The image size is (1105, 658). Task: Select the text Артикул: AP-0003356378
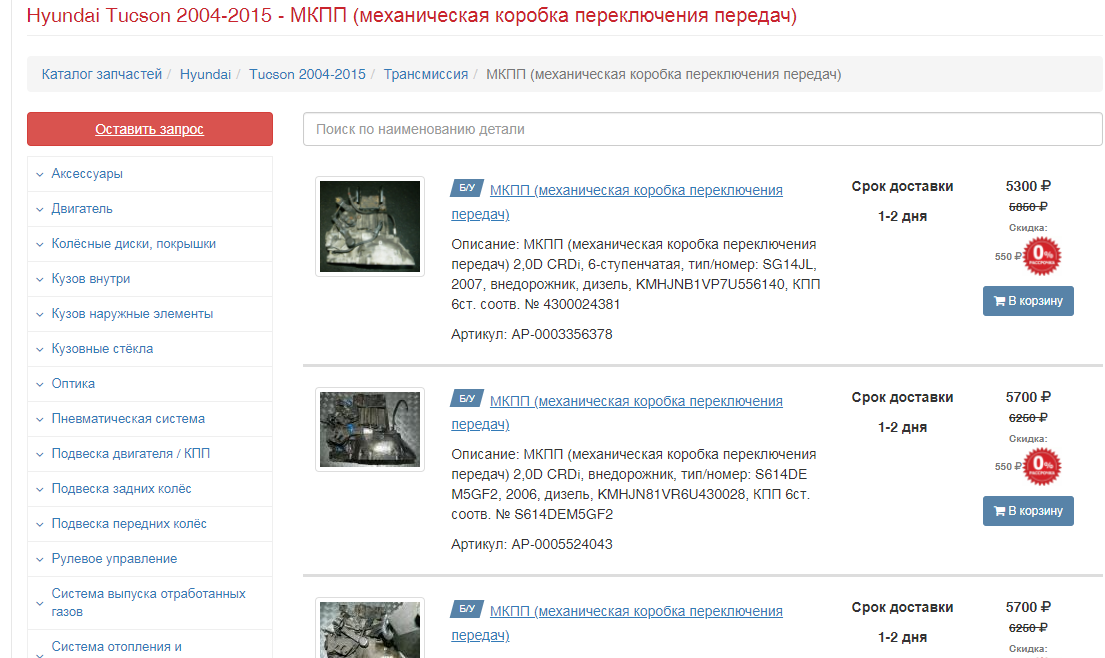[531, 334]
